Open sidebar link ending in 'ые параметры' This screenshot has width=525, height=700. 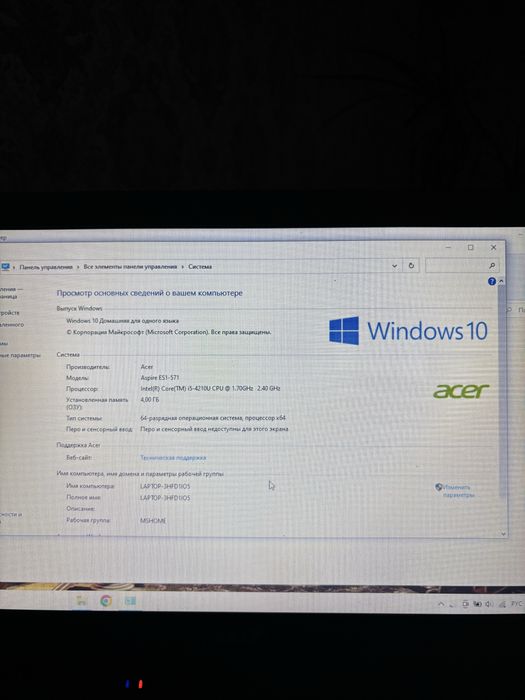click(x=20, y=355)
